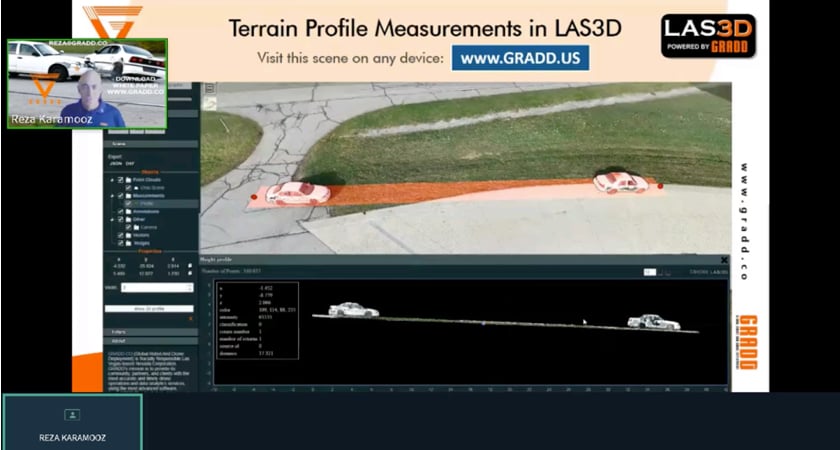The height and width of the screenshot is (450, 840).
Task: Click the Number of Points readout
Action: click(x=230, y=271)
